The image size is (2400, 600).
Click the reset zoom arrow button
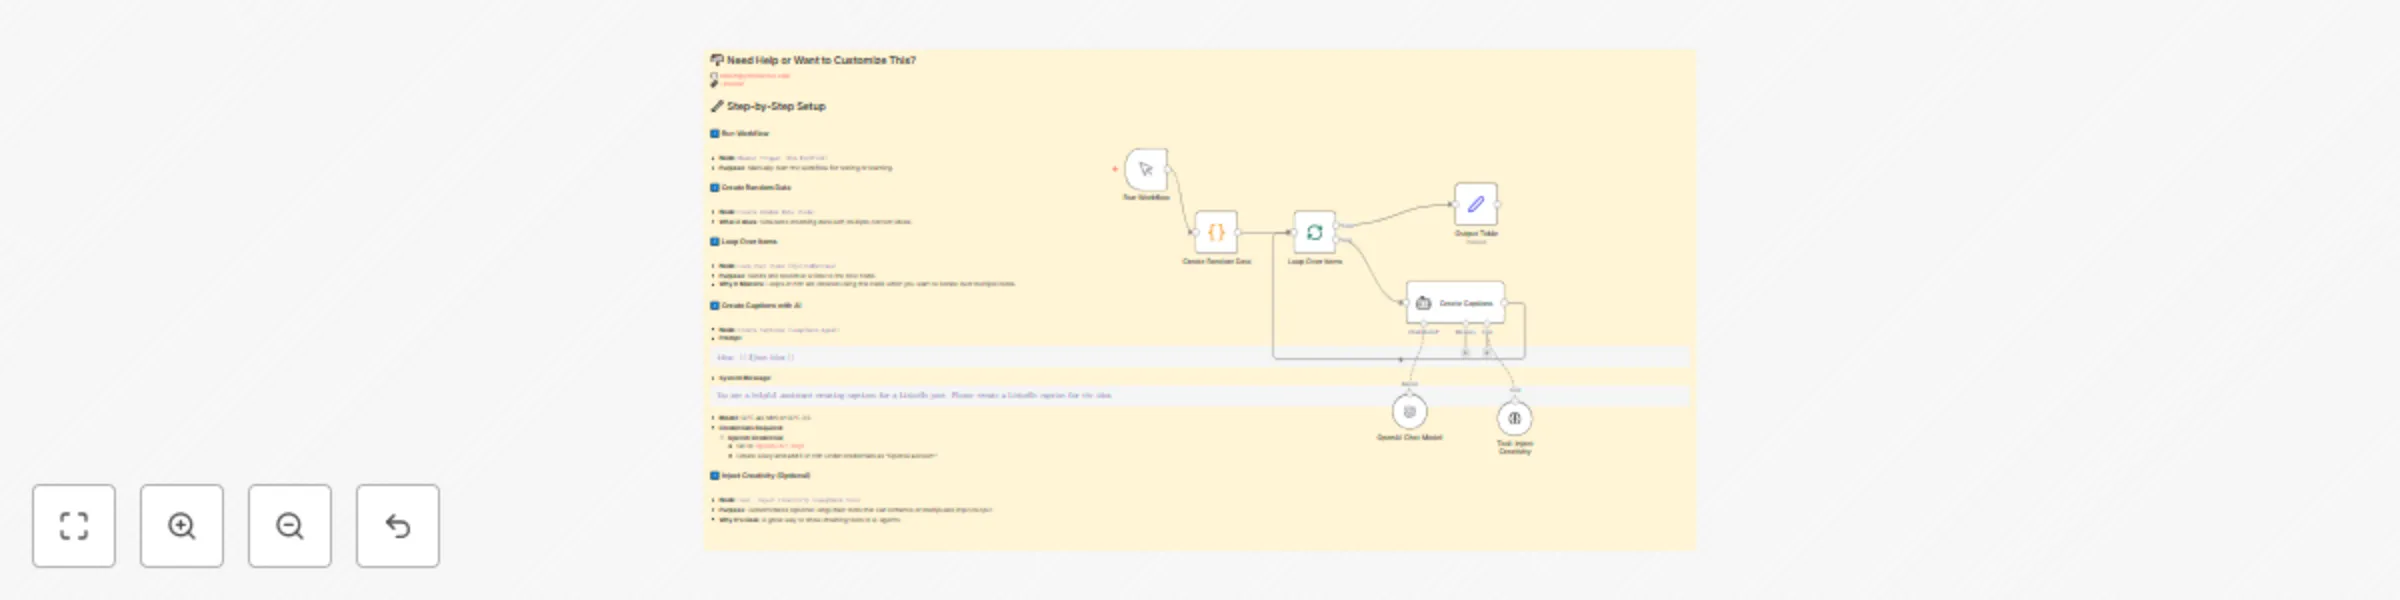point(398,526)
